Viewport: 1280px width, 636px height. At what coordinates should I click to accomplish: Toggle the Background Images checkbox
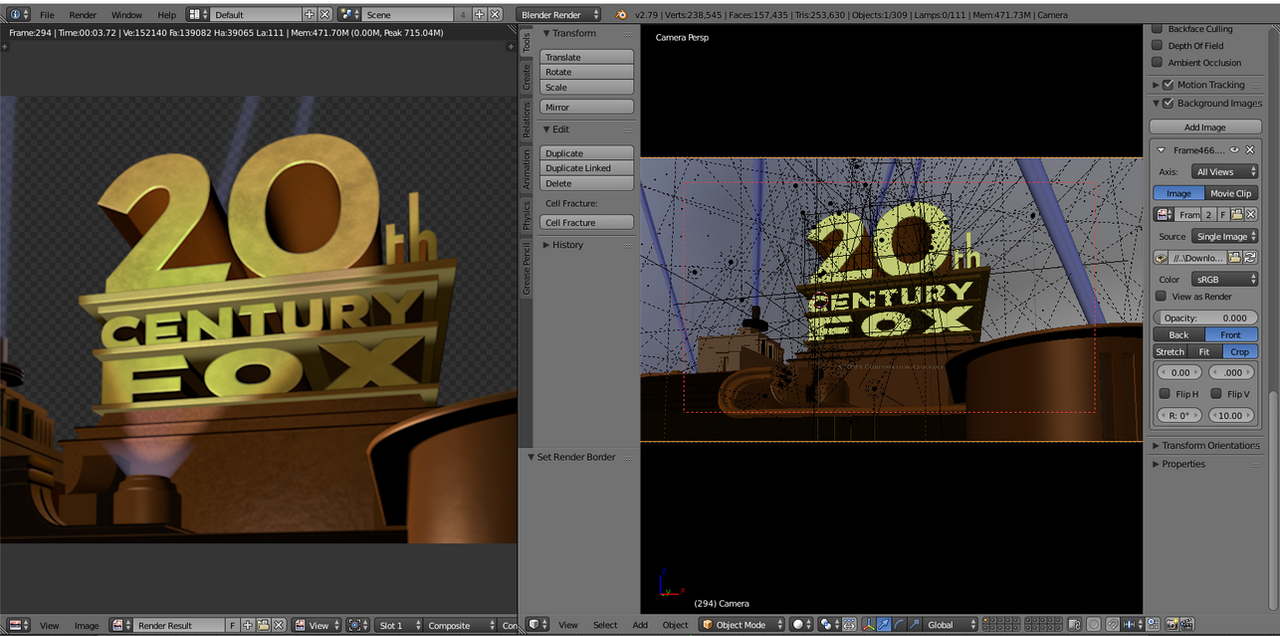[1168, 103]
